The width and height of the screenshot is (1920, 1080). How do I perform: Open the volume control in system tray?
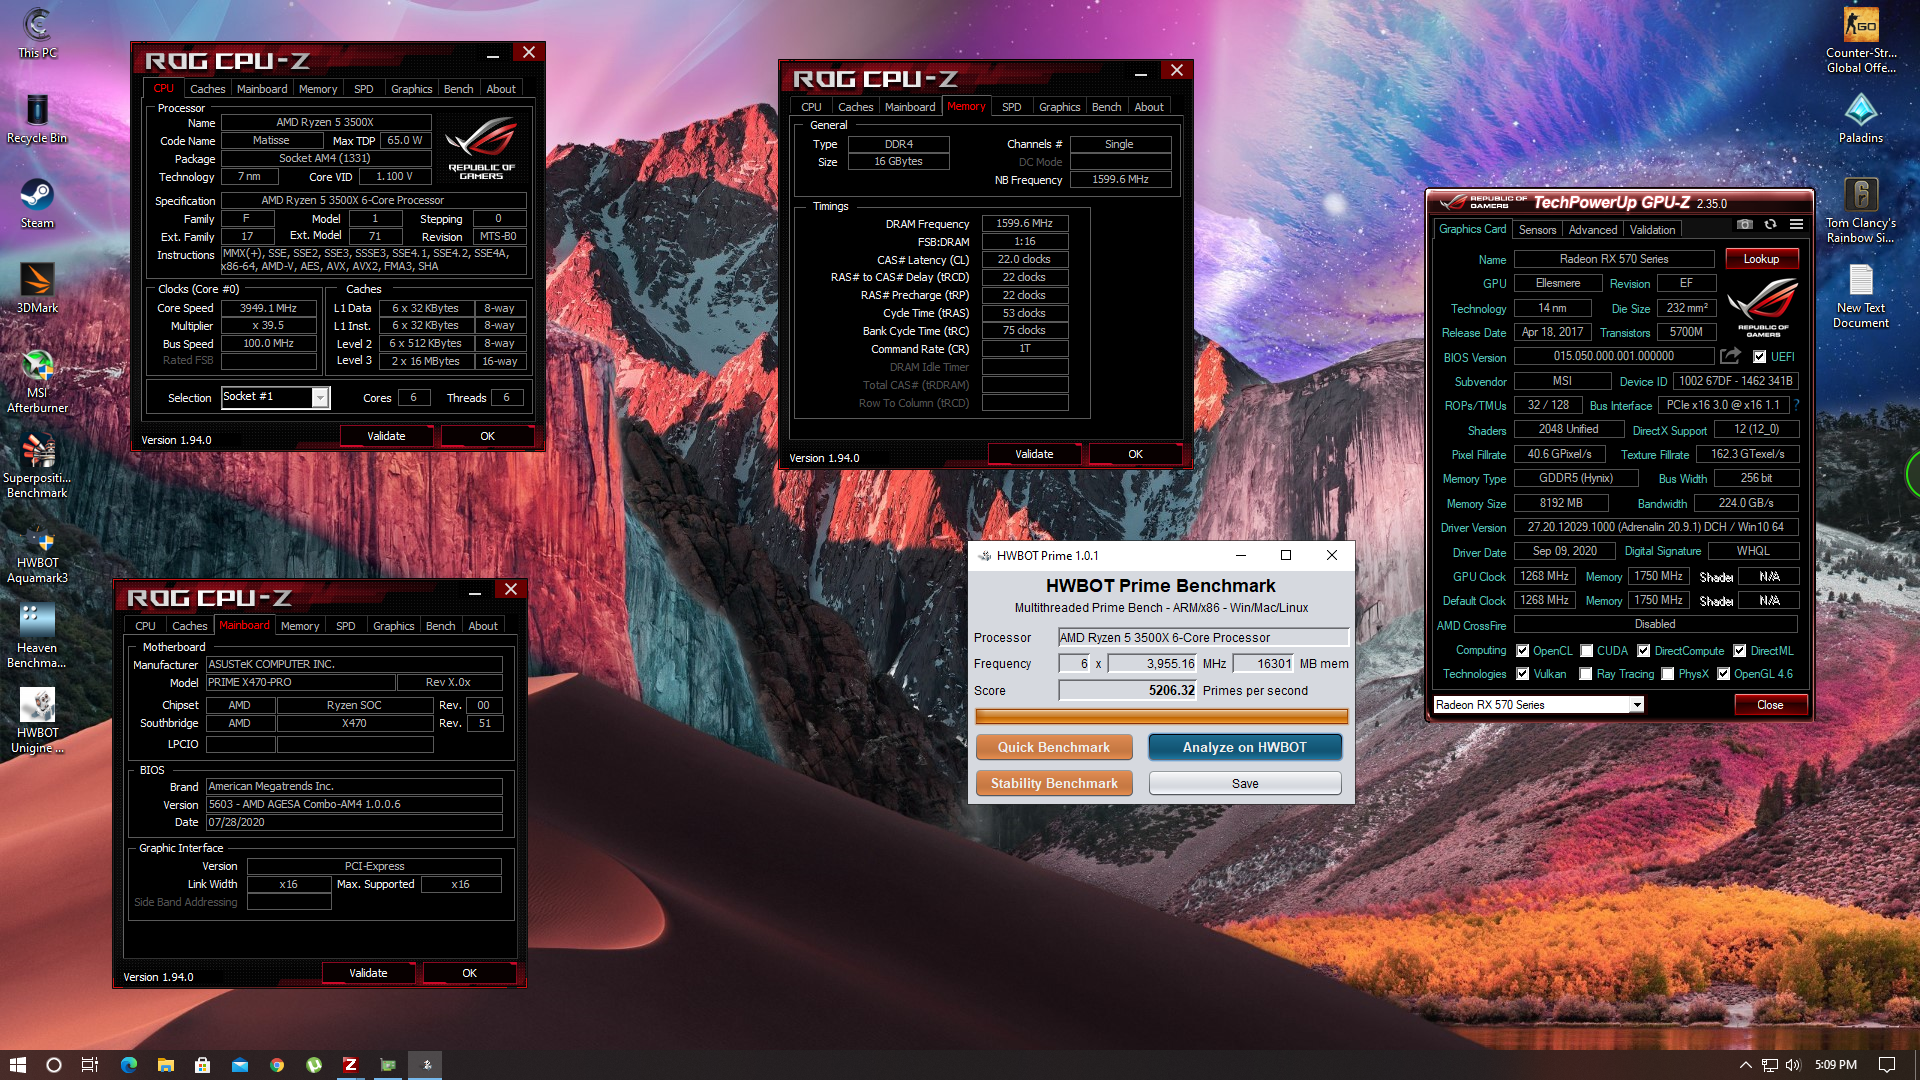[1793, 1065]
